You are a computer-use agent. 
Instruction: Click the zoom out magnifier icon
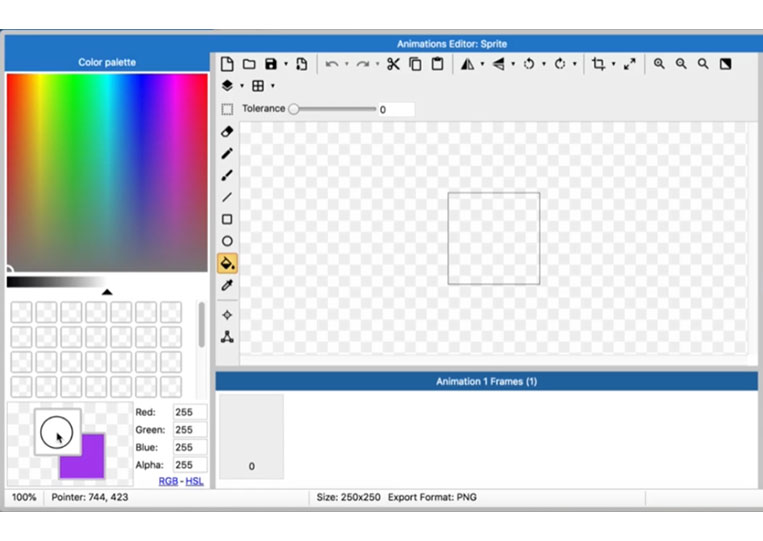pos(681,64)
